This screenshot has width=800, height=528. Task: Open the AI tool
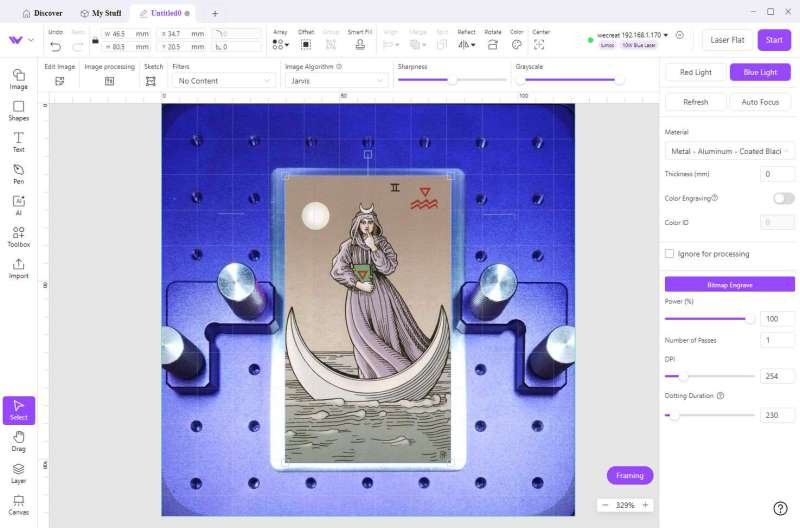[x=18, y=206]
